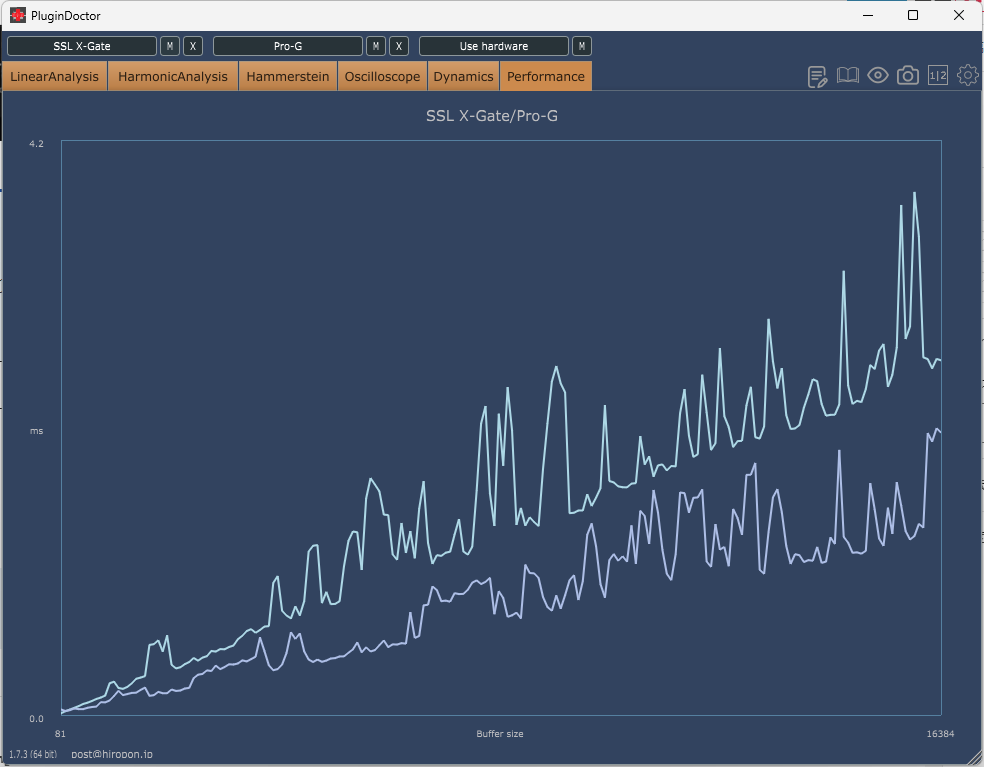Click the 4.2 y-axis maximum value

(x=36, y=144)
